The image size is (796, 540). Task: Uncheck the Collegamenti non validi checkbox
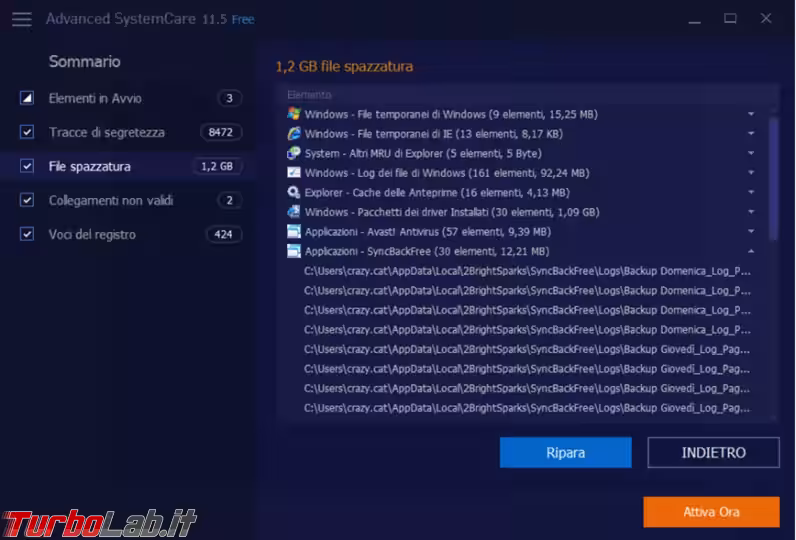click(27, 200)
